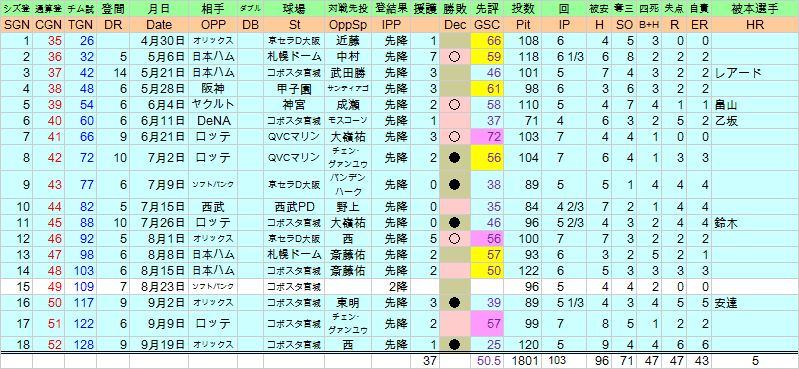This screenshot has height=369, width=799.
Task: Select the 7月15日 date cell
Action: pos(159,207)
